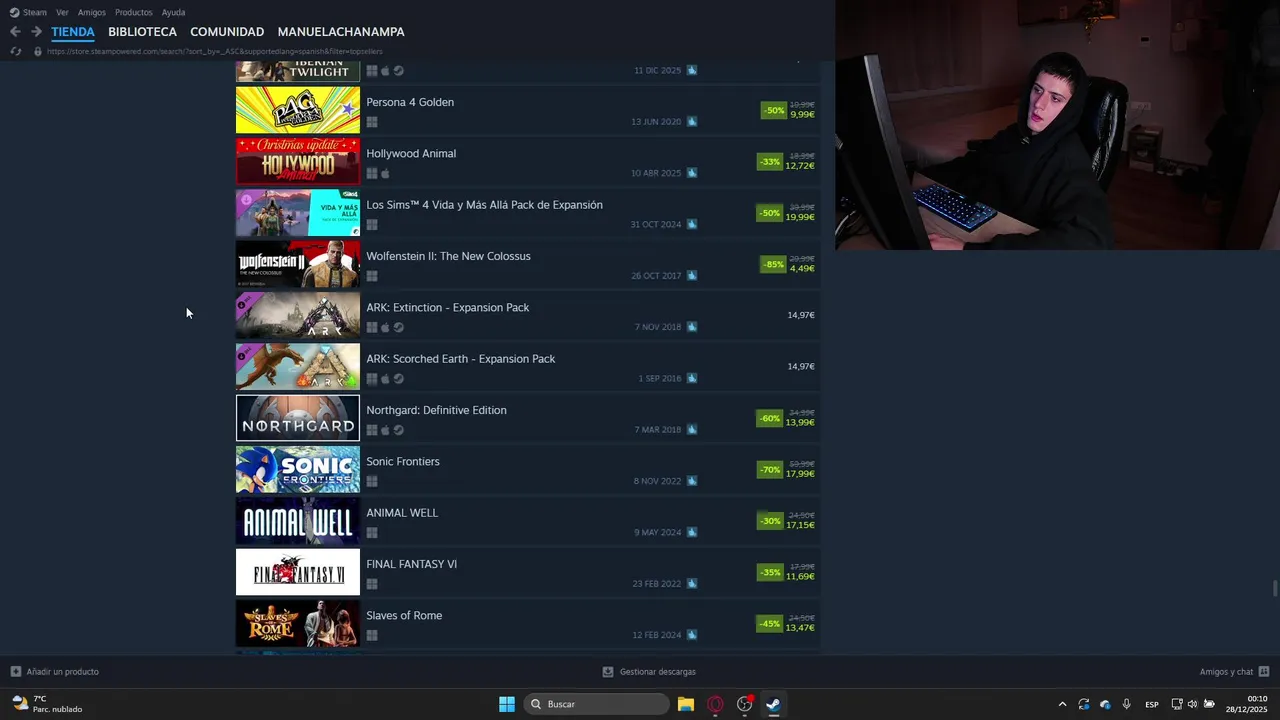The image size is (1280, 720).
Task: Open the Amigos menu
Action: [92, 12]
